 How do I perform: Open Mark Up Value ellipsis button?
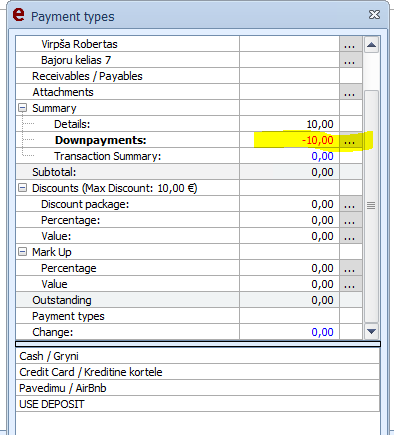coord(351,284)
